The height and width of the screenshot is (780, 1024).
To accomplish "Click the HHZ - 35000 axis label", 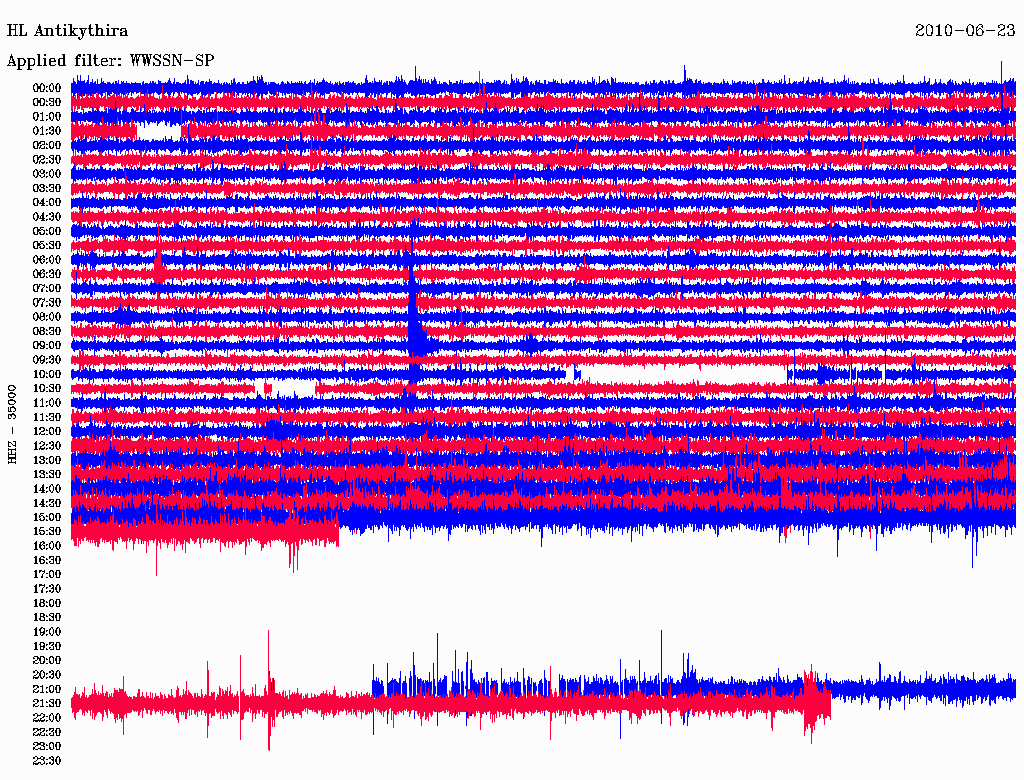I will pyautogui.click(x=12, y=425).
